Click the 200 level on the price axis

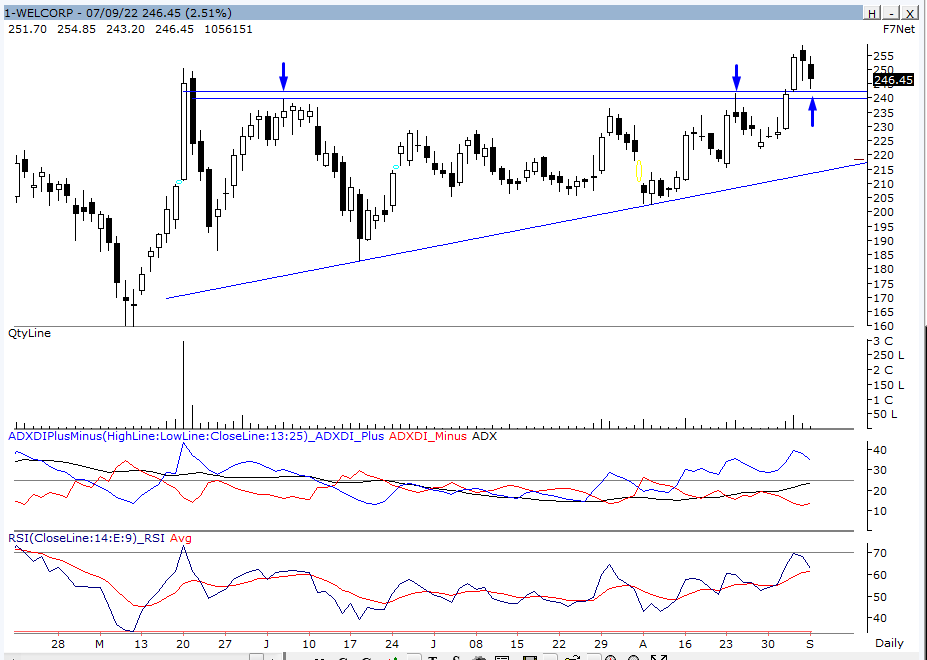883,212
